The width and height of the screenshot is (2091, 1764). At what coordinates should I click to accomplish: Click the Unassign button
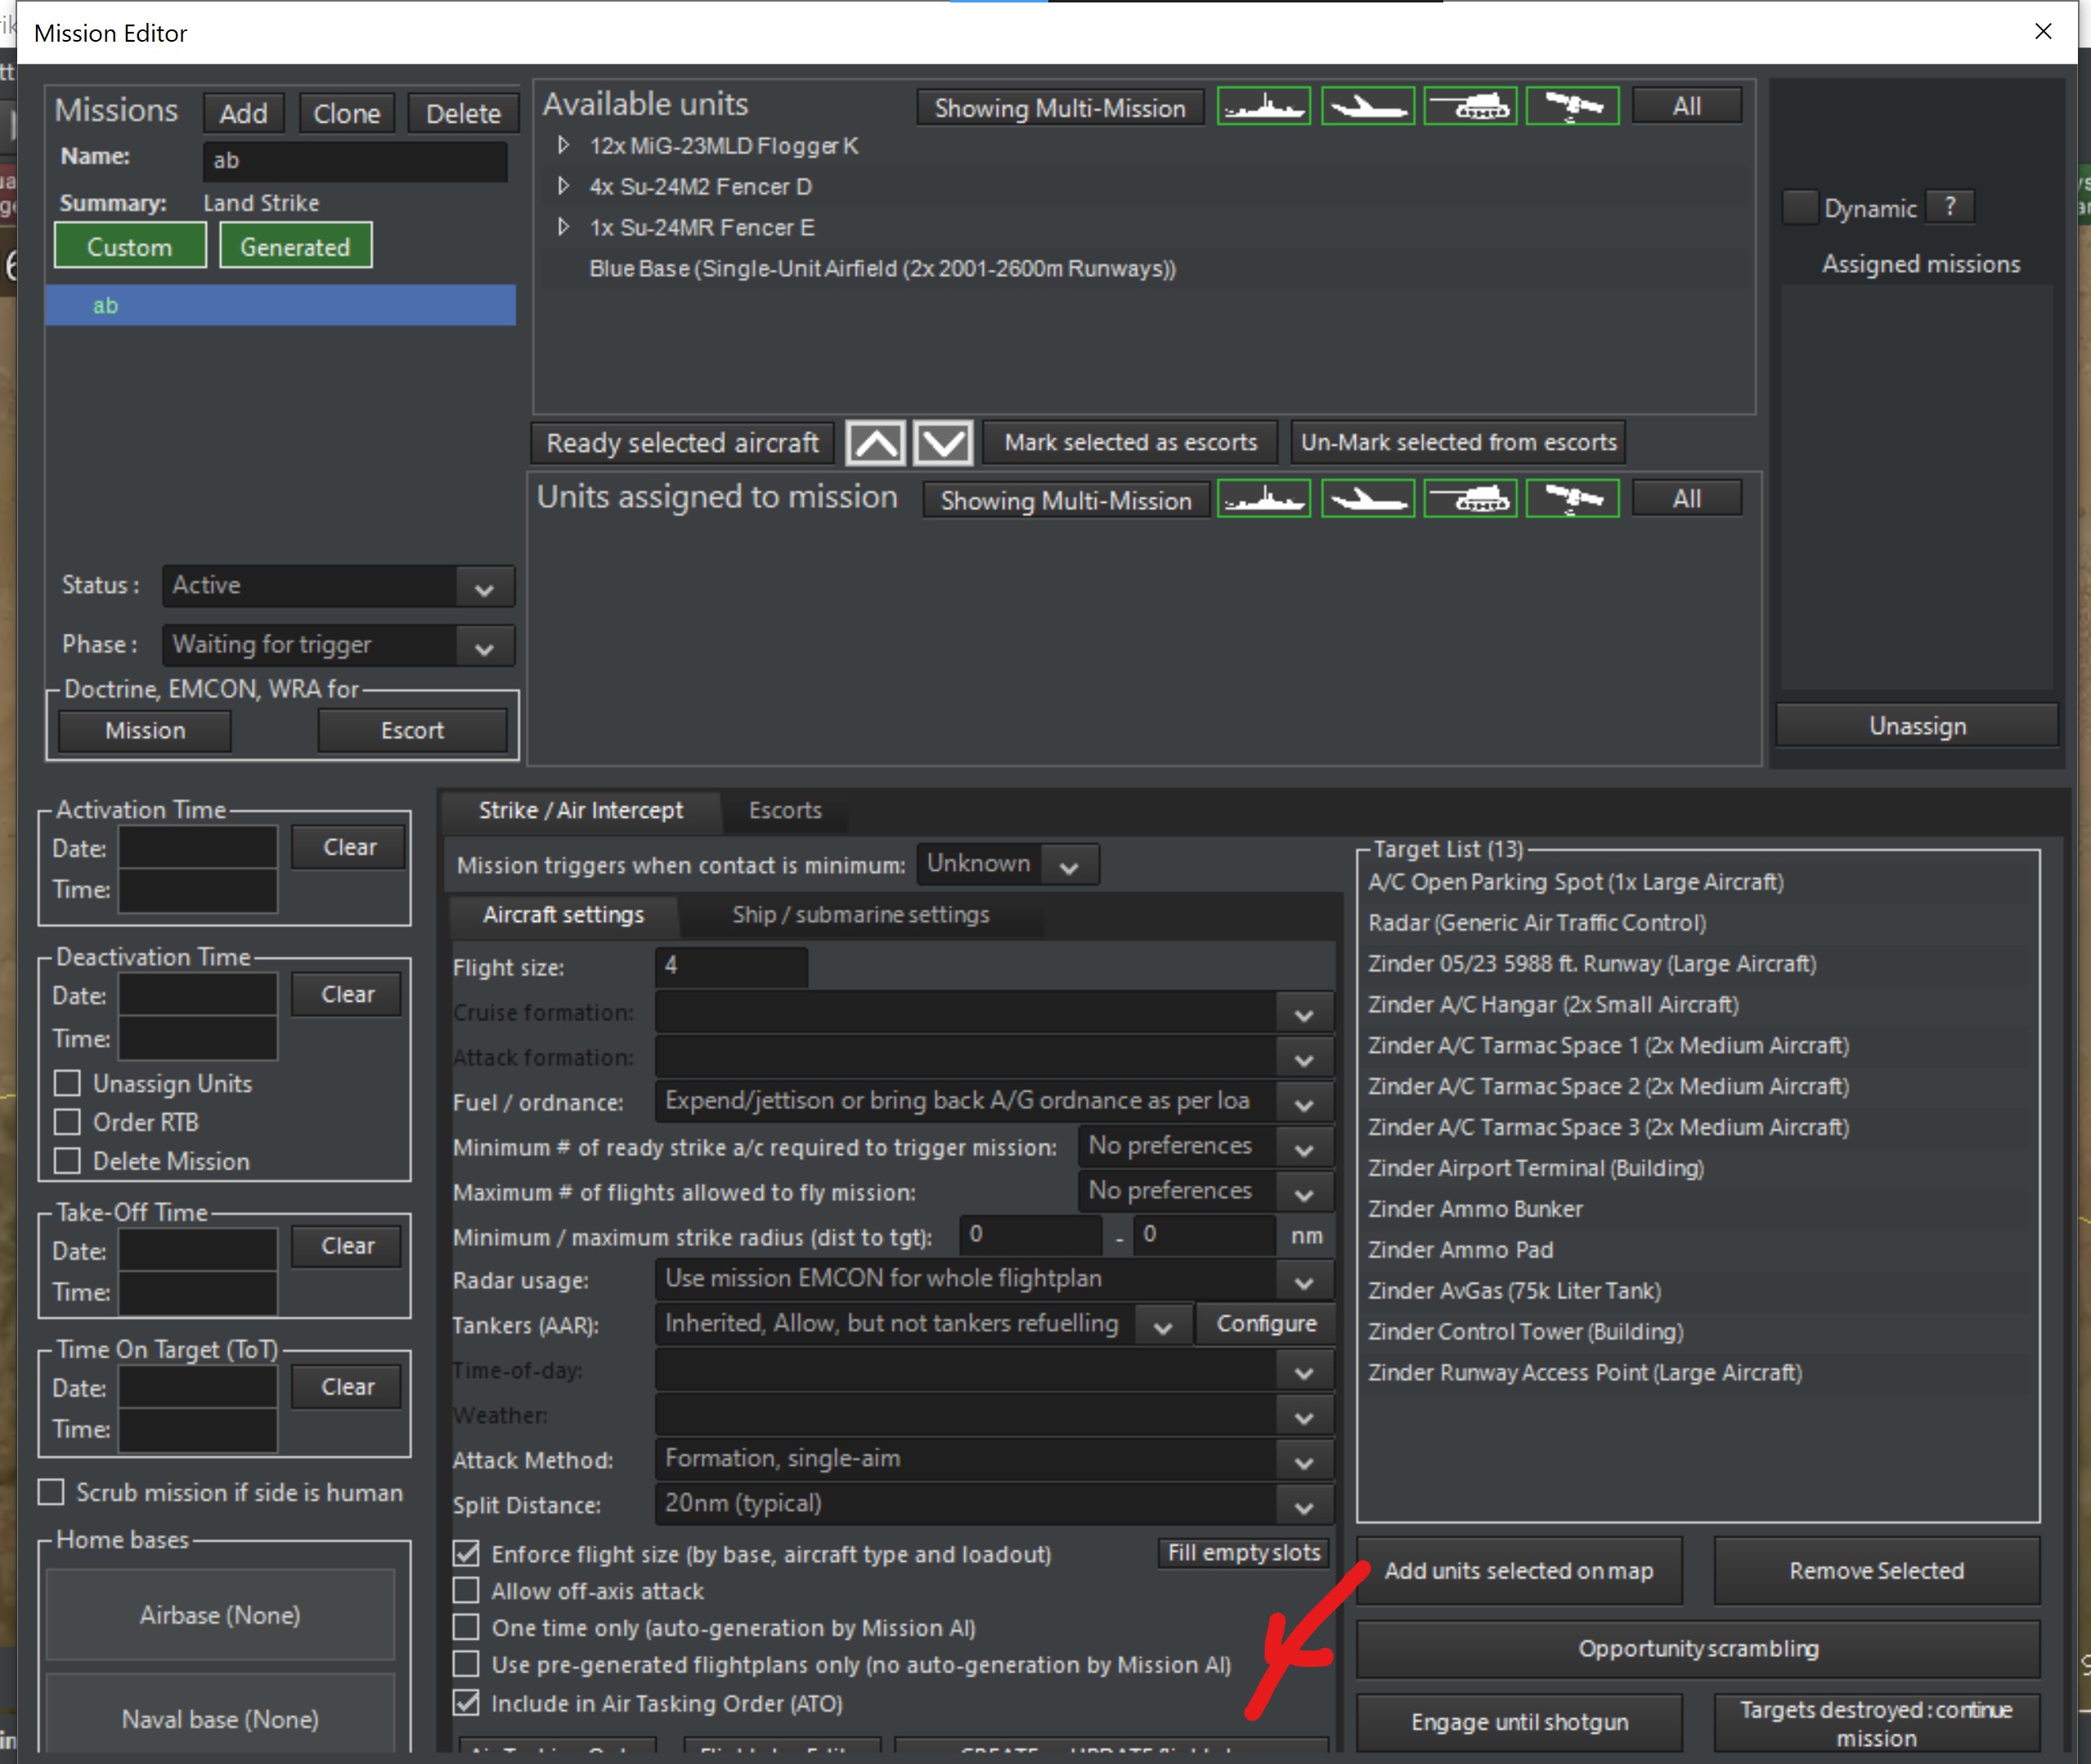[x=1917, y=726]
